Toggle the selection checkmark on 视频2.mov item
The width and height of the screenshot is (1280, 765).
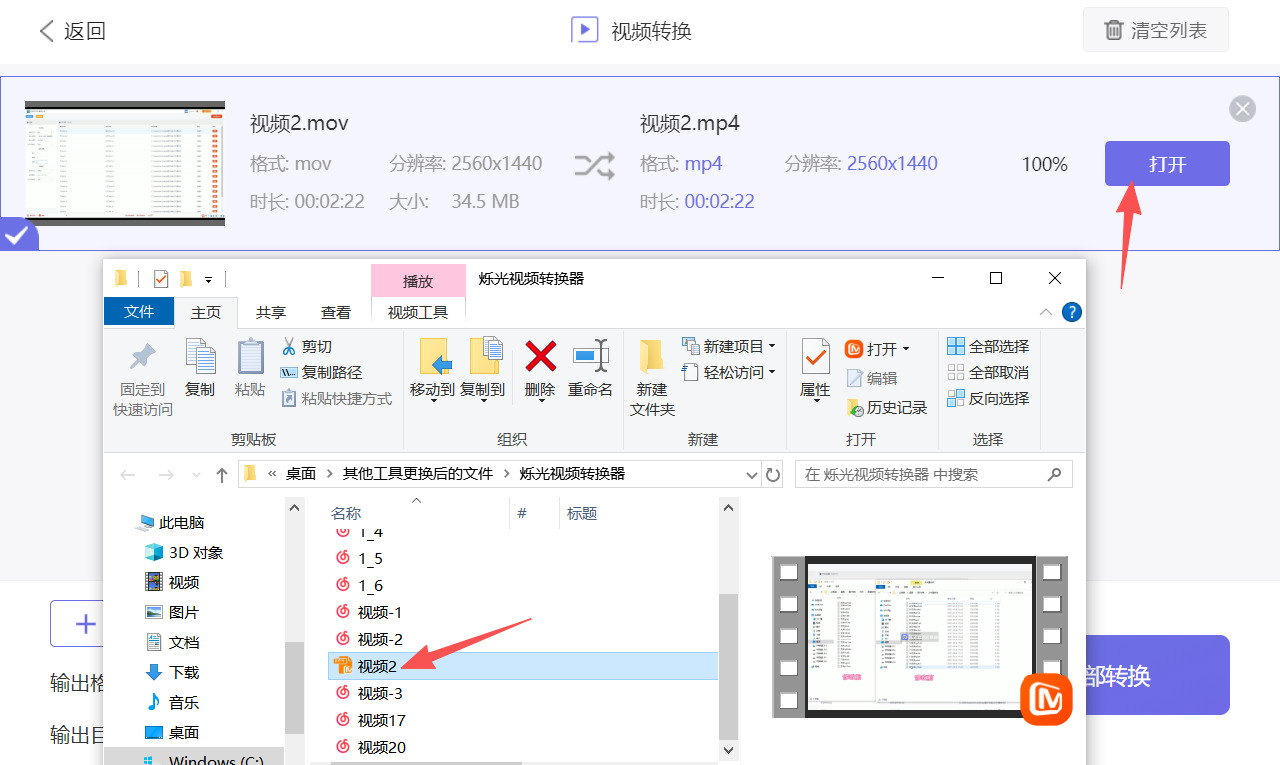17,235
